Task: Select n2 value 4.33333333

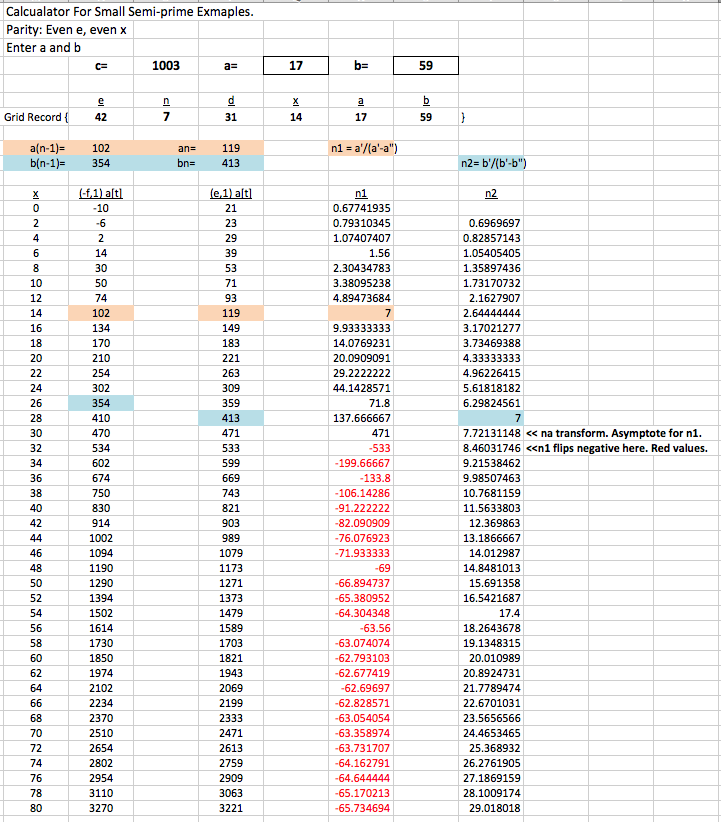Action: (x=491, y=358)
